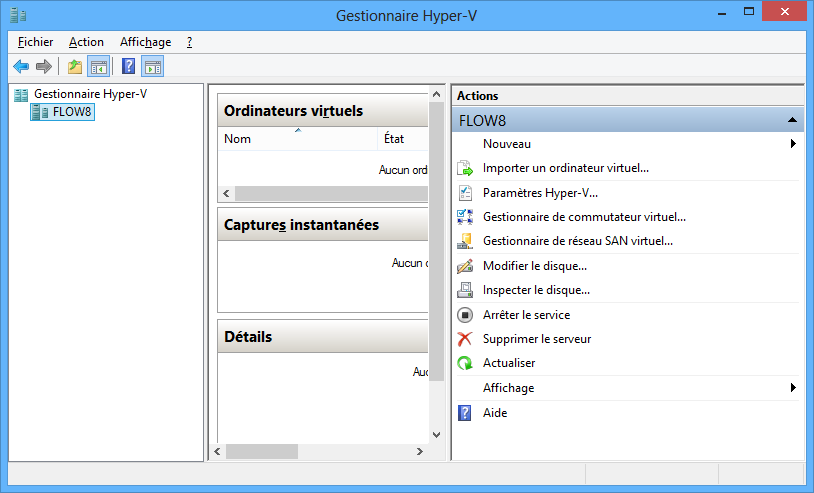
Task: Click Inspecter le disque action
Action: pos(536,290)
